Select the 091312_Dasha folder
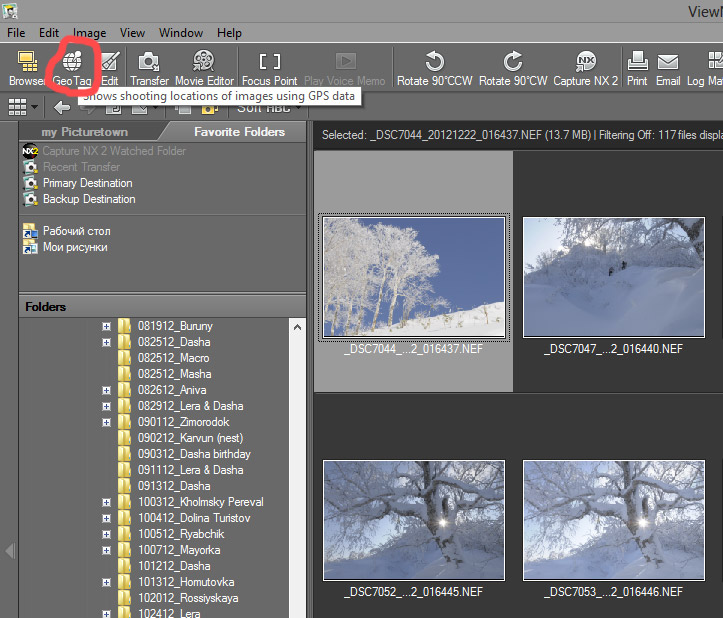Viewport: 723px width, 618px height. point(174,486)
